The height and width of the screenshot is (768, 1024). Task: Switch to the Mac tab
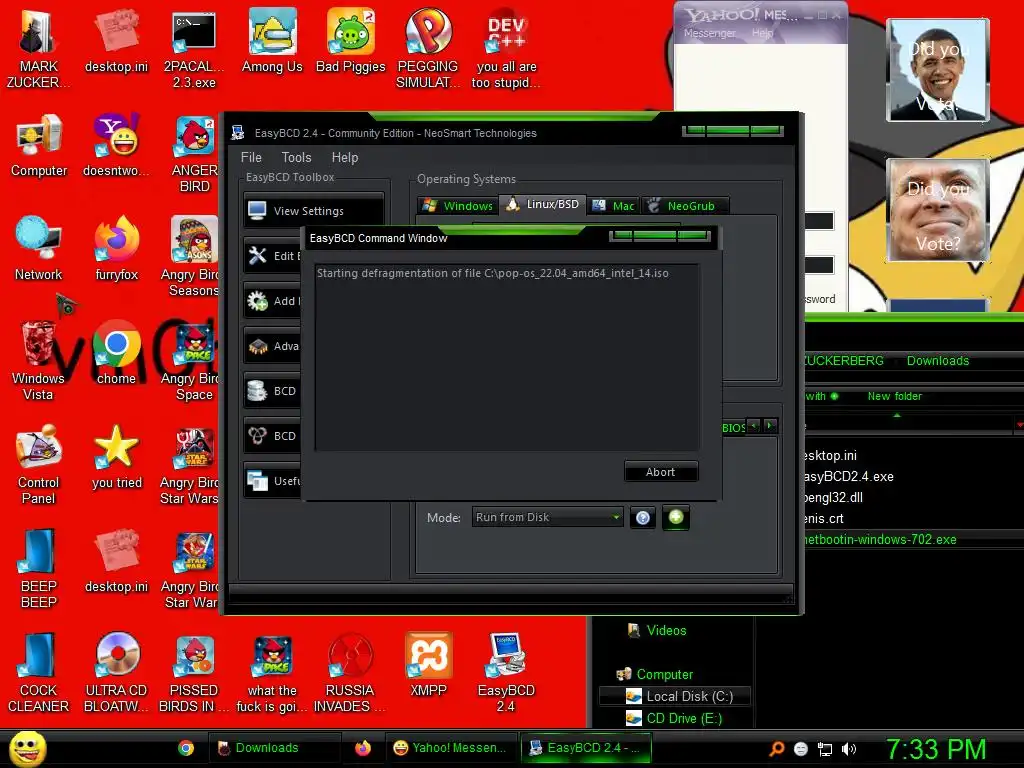pos(613,206)
